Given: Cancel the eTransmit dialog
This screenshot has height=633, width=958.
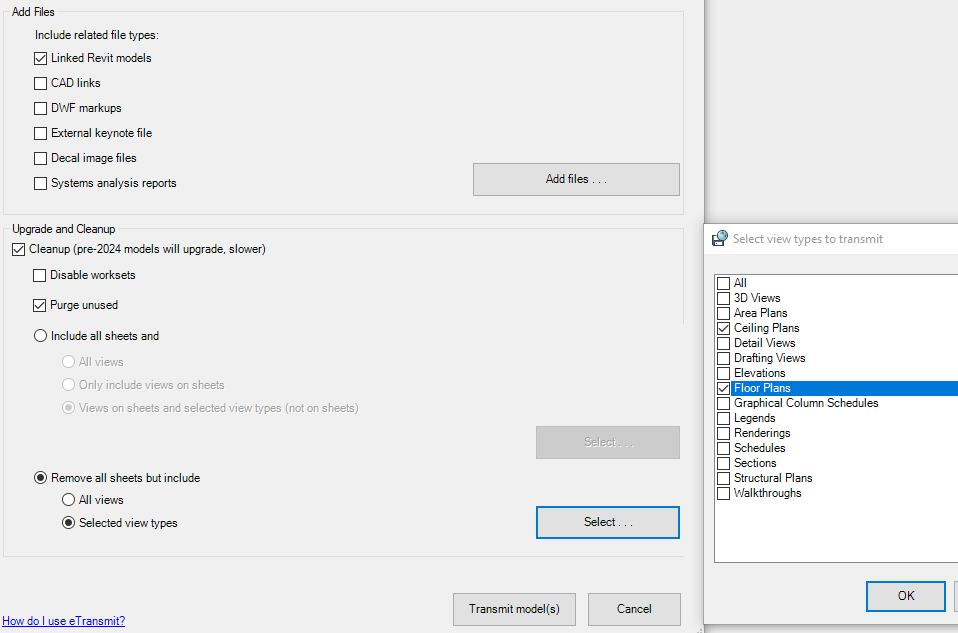Looking at the screenshot, I should (634, 609).
